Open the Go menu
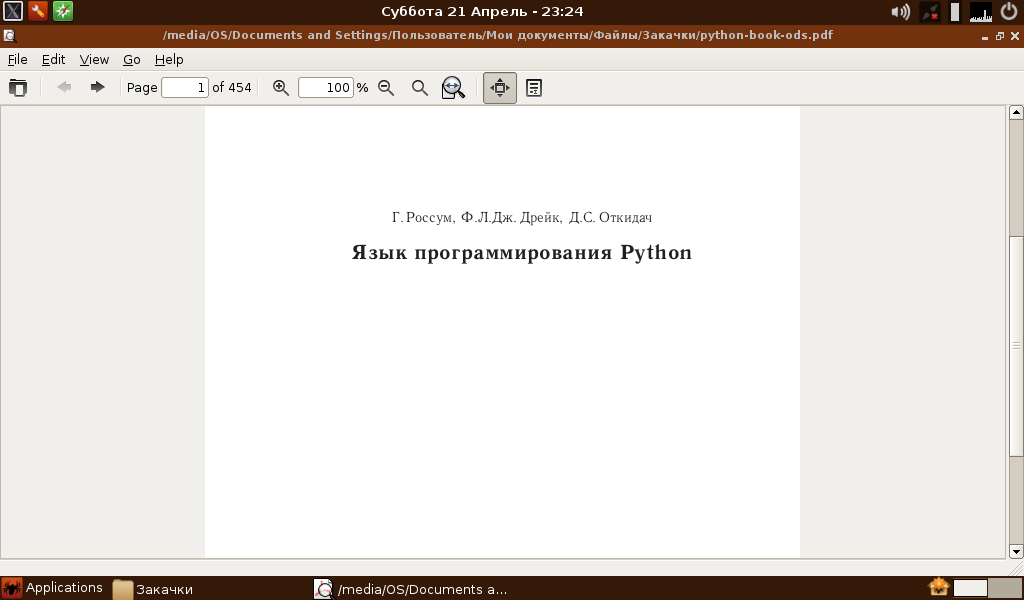The image size is (1024, 600). [132, 59]
